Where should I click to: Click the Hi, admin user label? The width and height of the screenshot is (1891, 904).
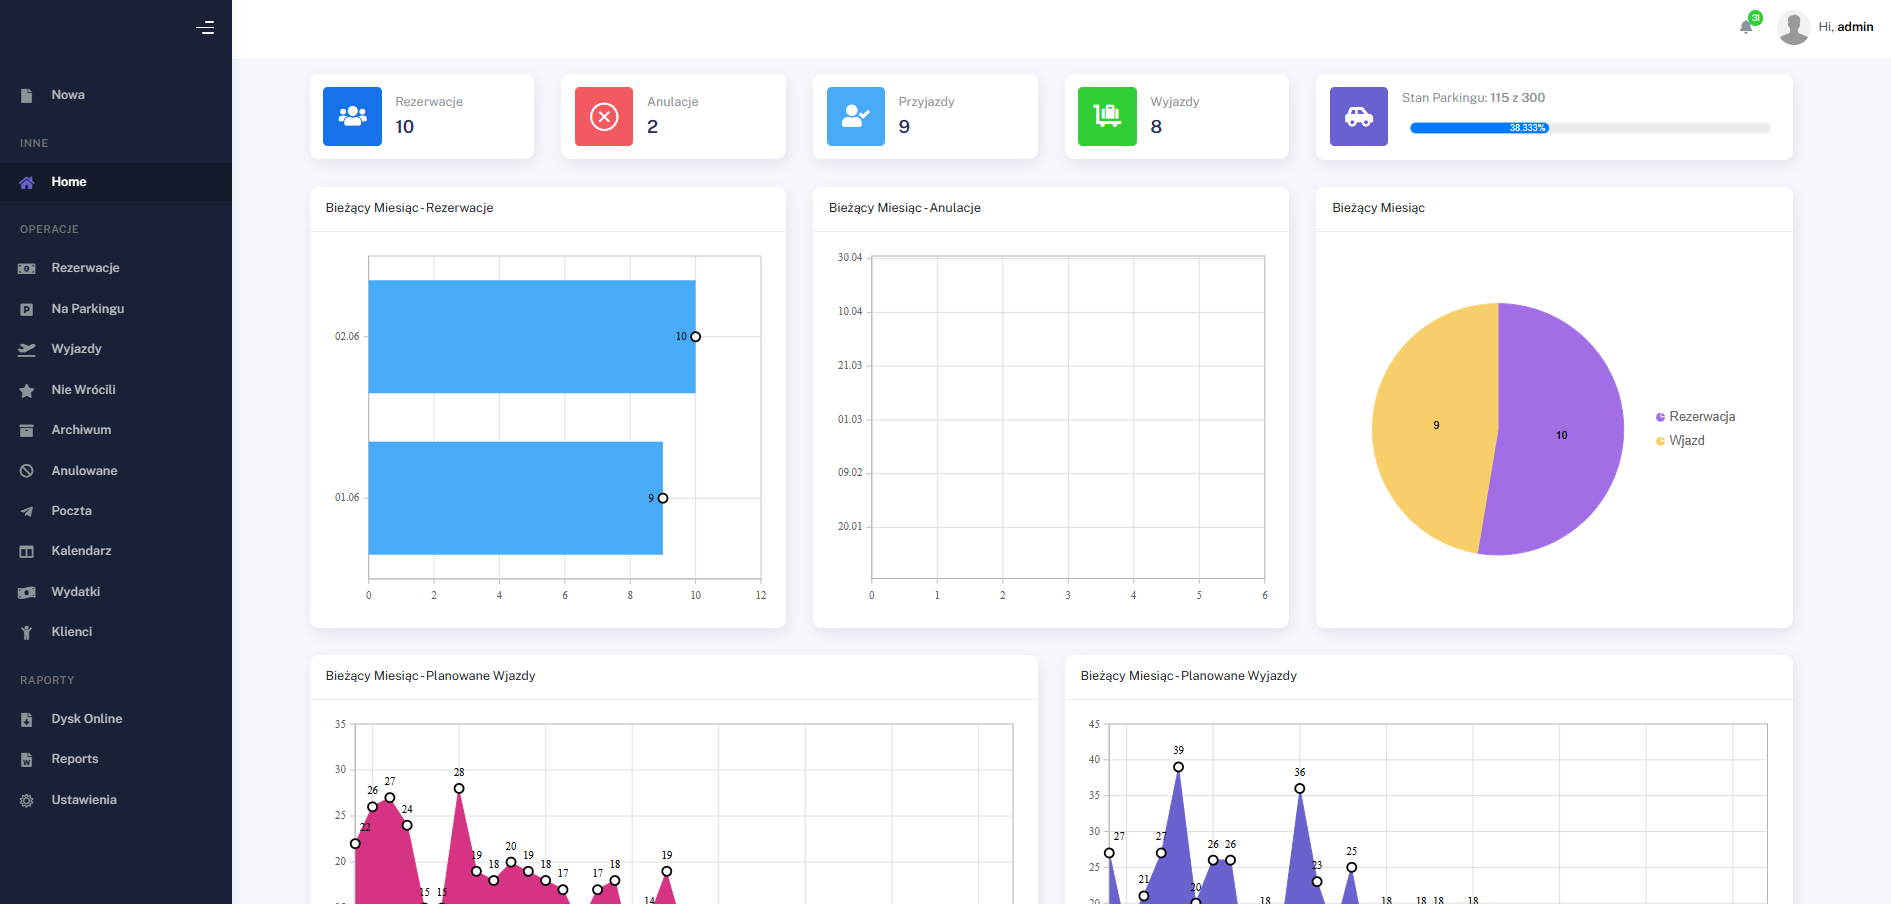click(1846, 27)
